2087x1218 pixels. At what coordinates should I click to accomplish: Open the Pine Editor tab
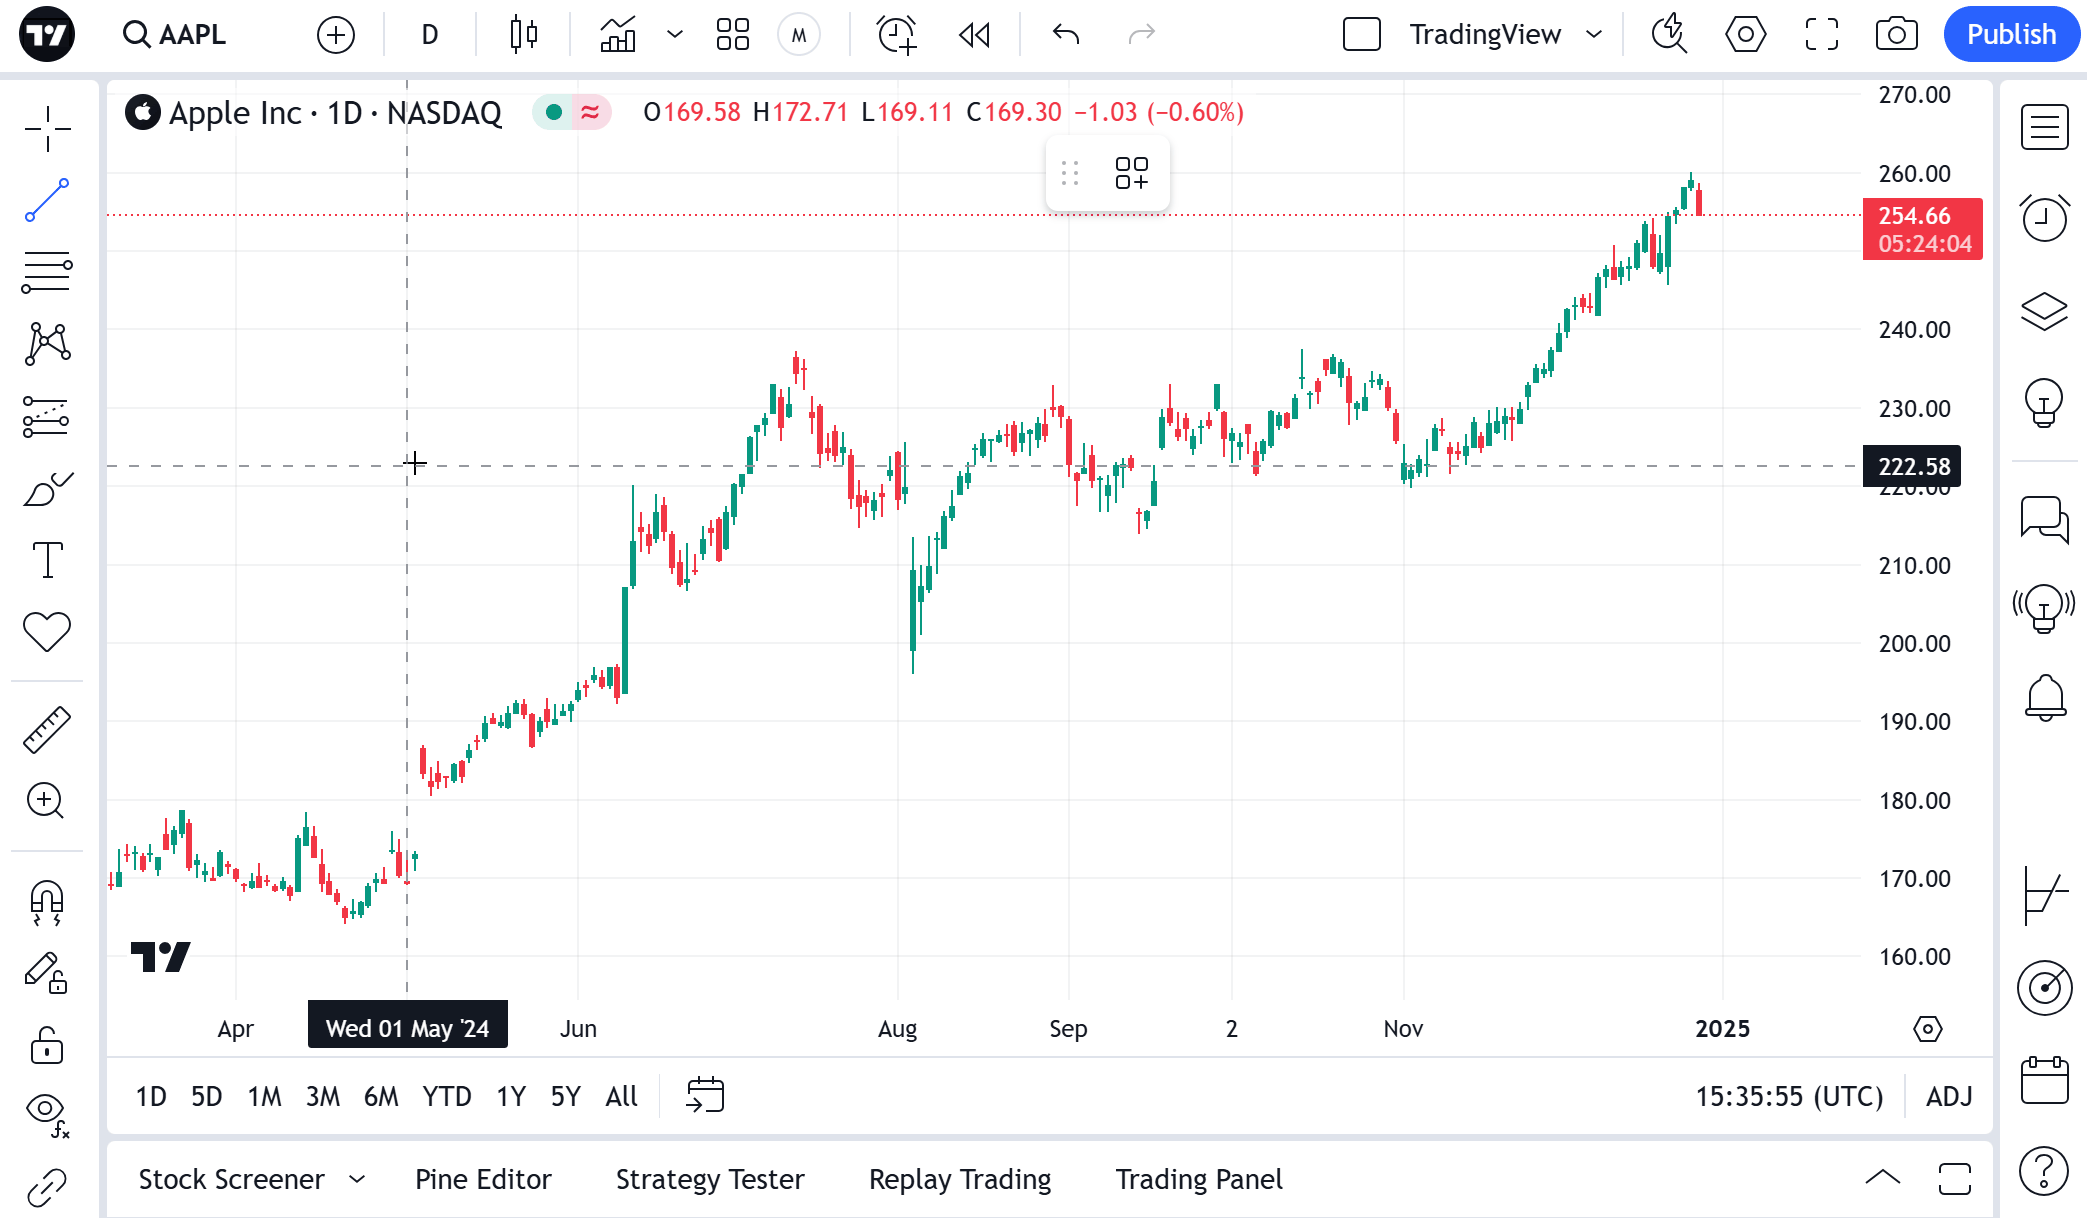coord(483,1180)
